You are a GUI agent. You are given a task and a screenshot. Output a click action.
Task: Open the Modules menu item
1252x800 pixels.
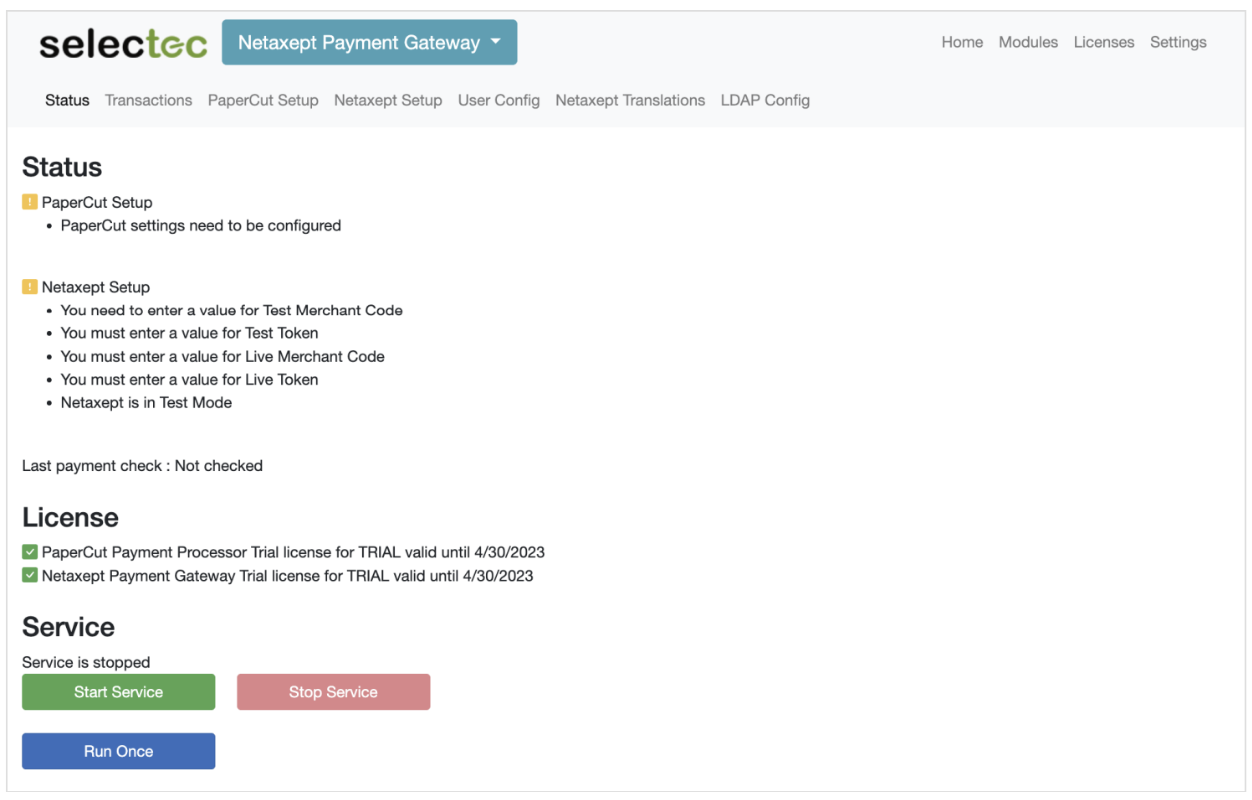tap(1028, 42)
